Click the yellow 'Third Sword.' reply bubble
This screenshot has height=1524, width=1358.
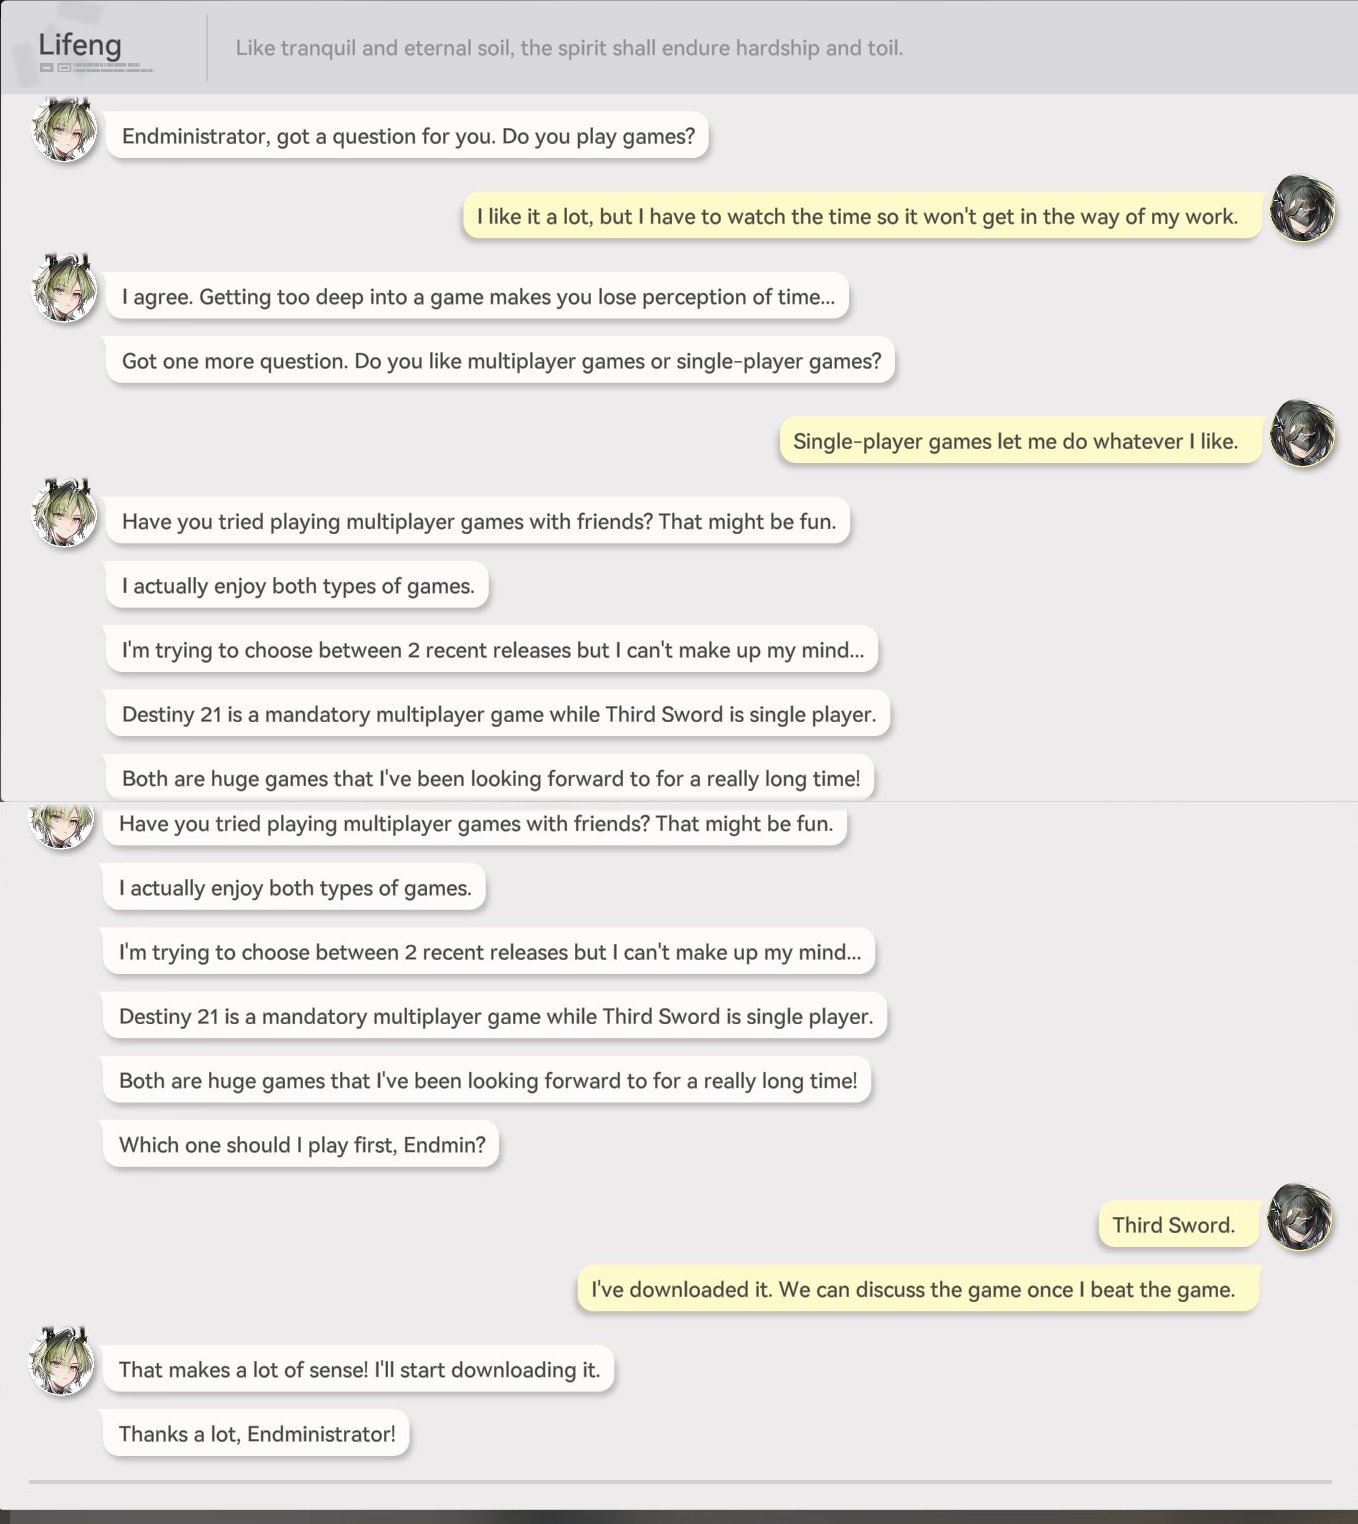click(1173, 1225)
